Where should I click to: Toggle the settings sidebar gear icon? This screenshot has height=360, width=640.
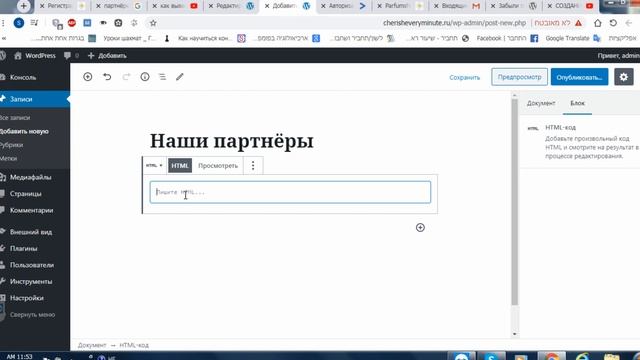click(x=623, y=77)
